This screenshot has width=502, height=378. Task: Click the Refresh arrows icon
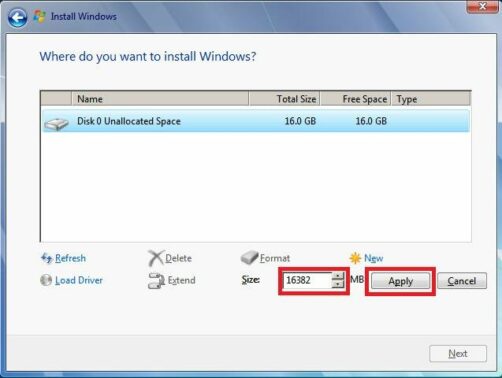[x=46, y=258]
